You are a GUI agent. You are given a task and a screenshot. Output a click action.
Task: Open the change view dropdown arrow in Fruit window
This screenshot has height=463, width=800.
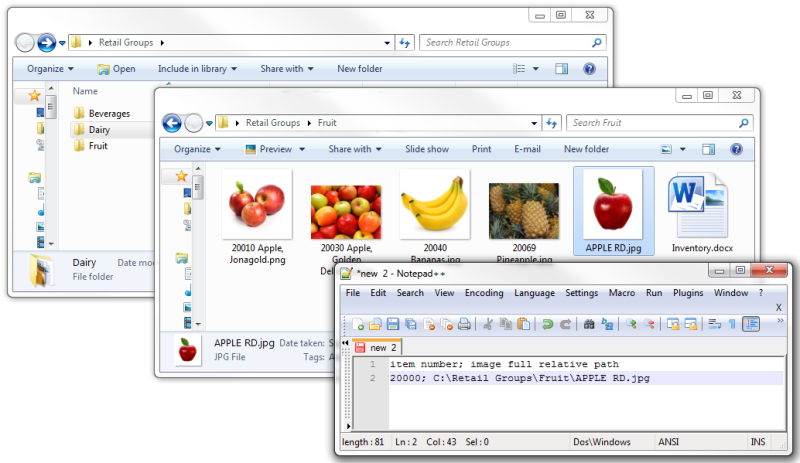[x=683, y=149]
